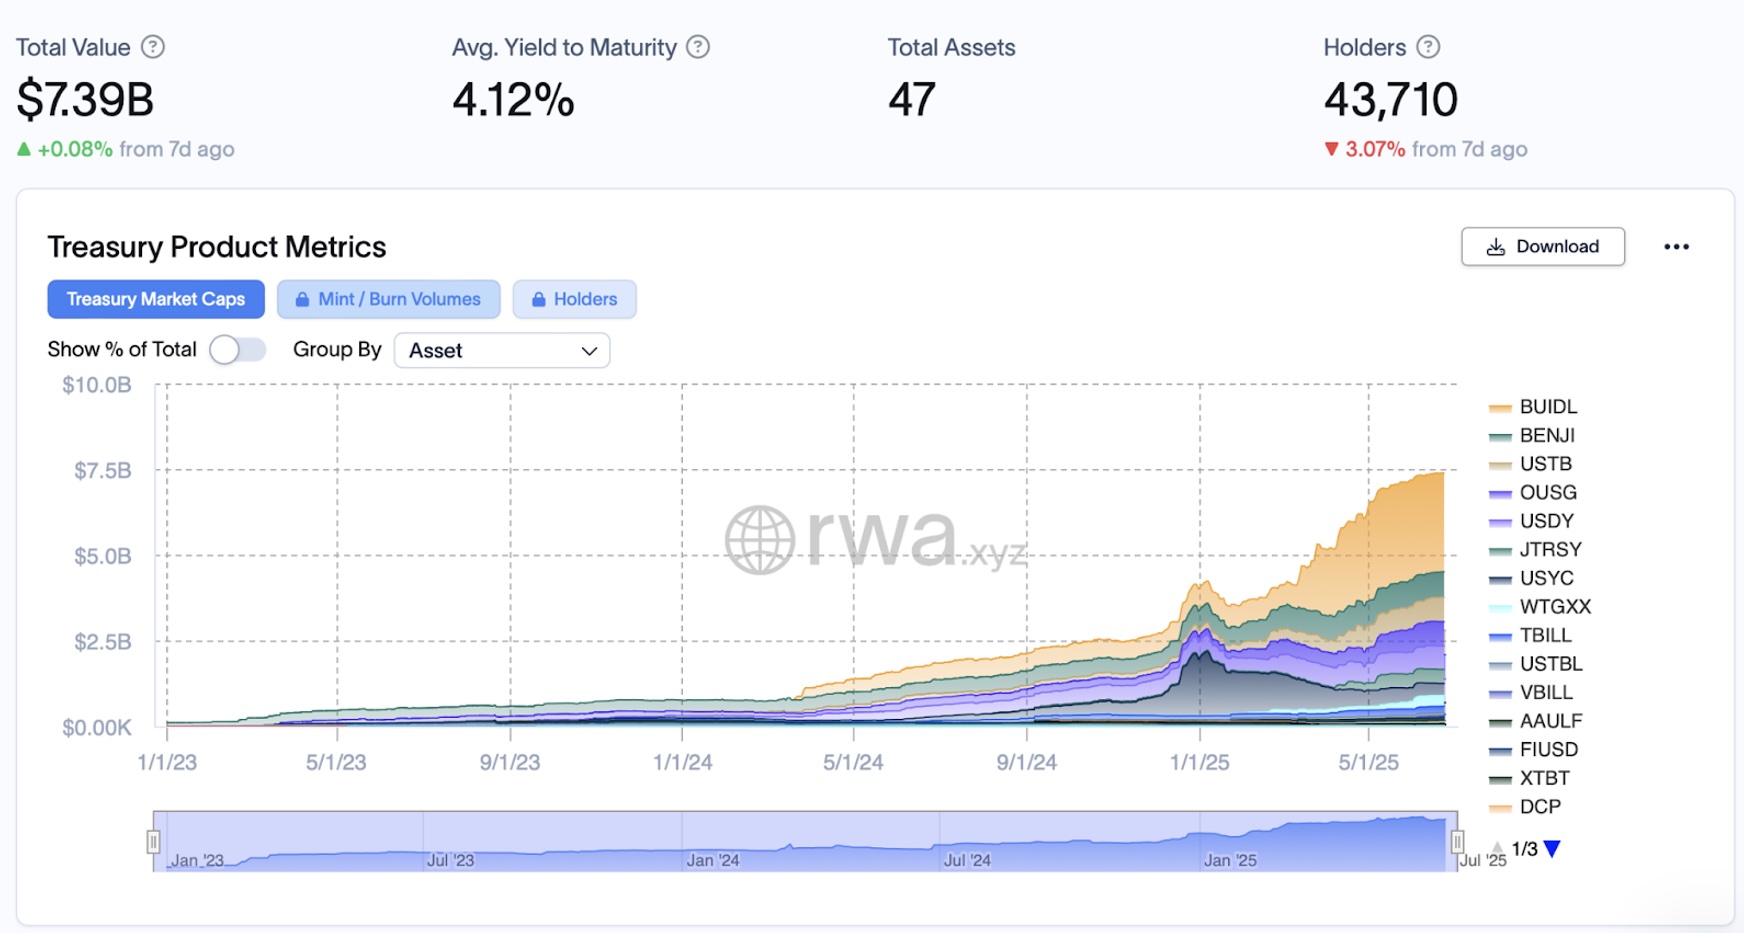
Task: Toggle Show % of Total switch
Action: coord(237,350)
